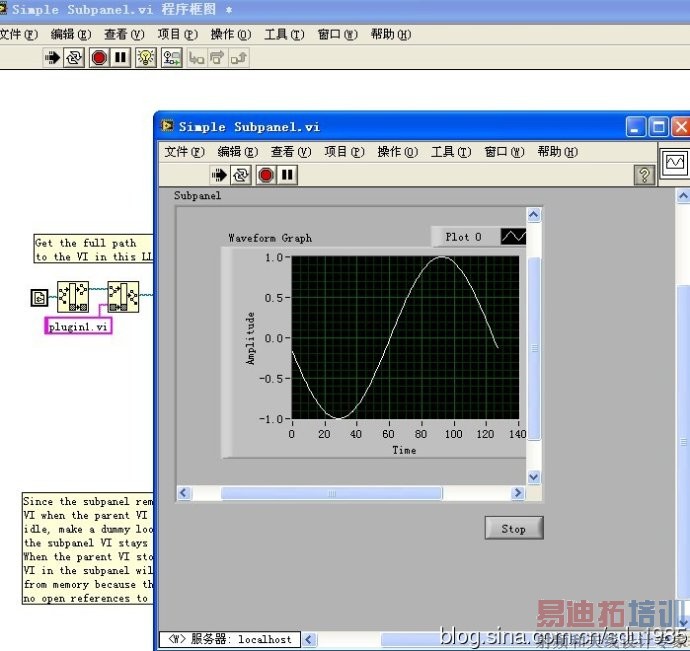This screenshot has width=690, height=651.
Task: Click the 140 X-axis scale value
Action: (x=518, y=434)
